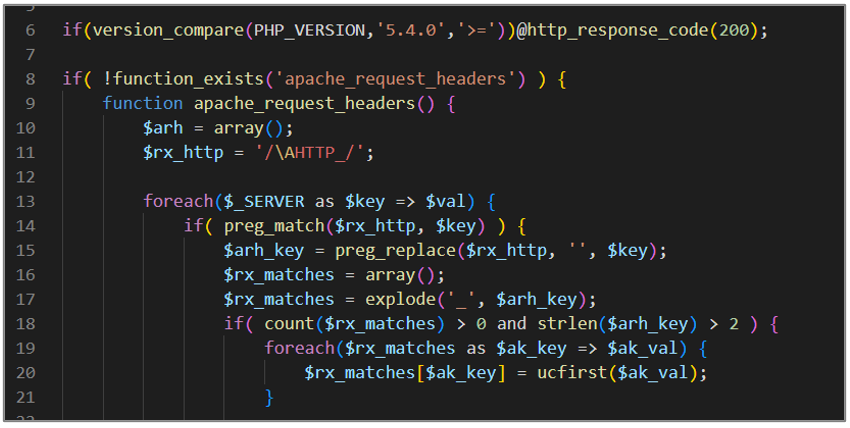850x428 pixels.
Task: Click $rx_matches[$ak_key] on line 20
Action: point(405,373)
